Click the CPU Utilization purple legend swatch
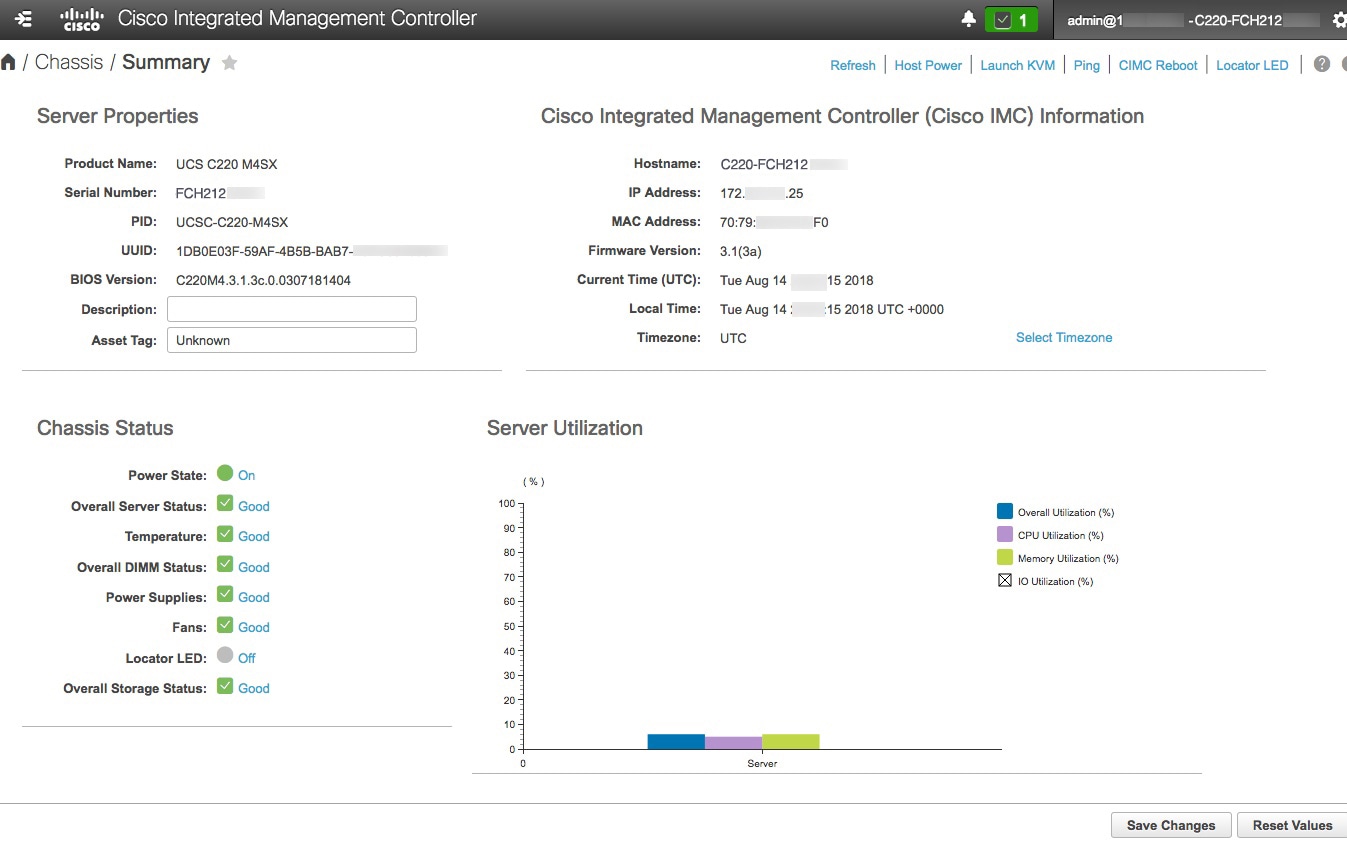The image size is (1347, 846). [x=1004, y=534]
